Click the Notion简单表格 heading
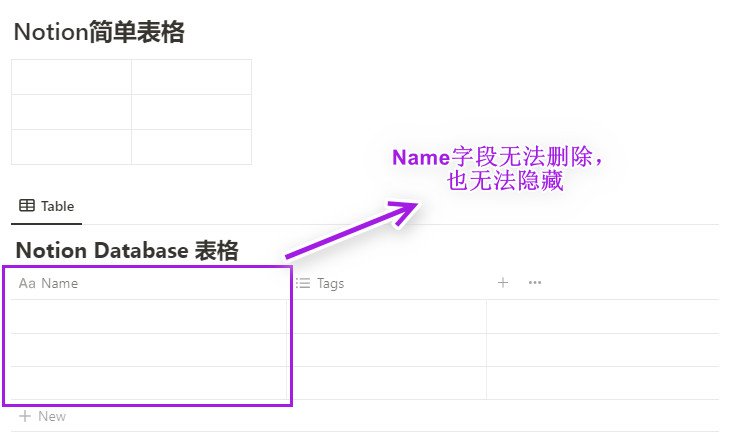The width and height of the screenshot is (754, 445). (99, 32)
